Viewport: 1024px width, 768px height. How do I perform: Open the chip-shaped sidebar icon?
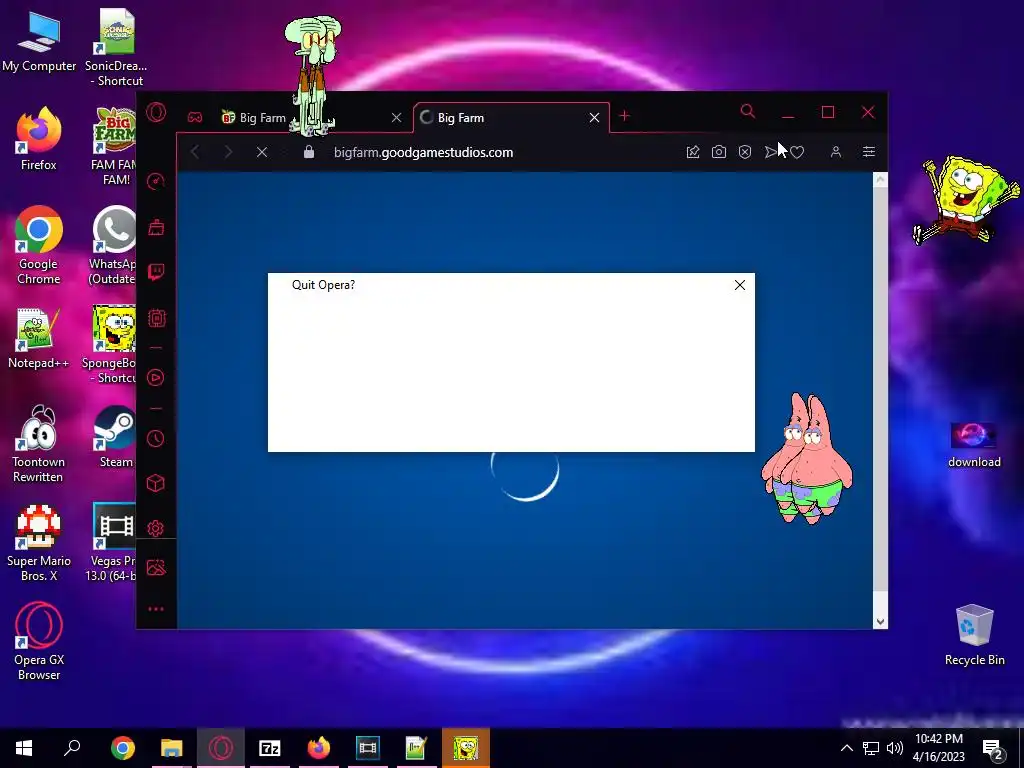156,318
